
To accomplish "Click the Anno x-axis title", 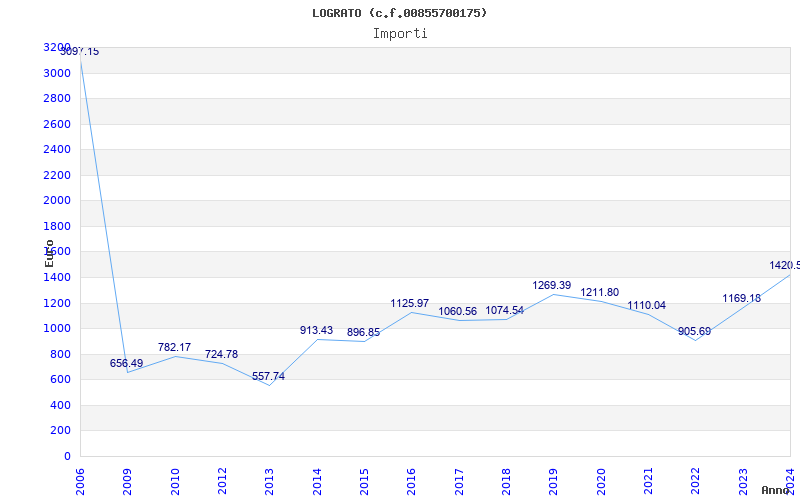I will [776, 490].
